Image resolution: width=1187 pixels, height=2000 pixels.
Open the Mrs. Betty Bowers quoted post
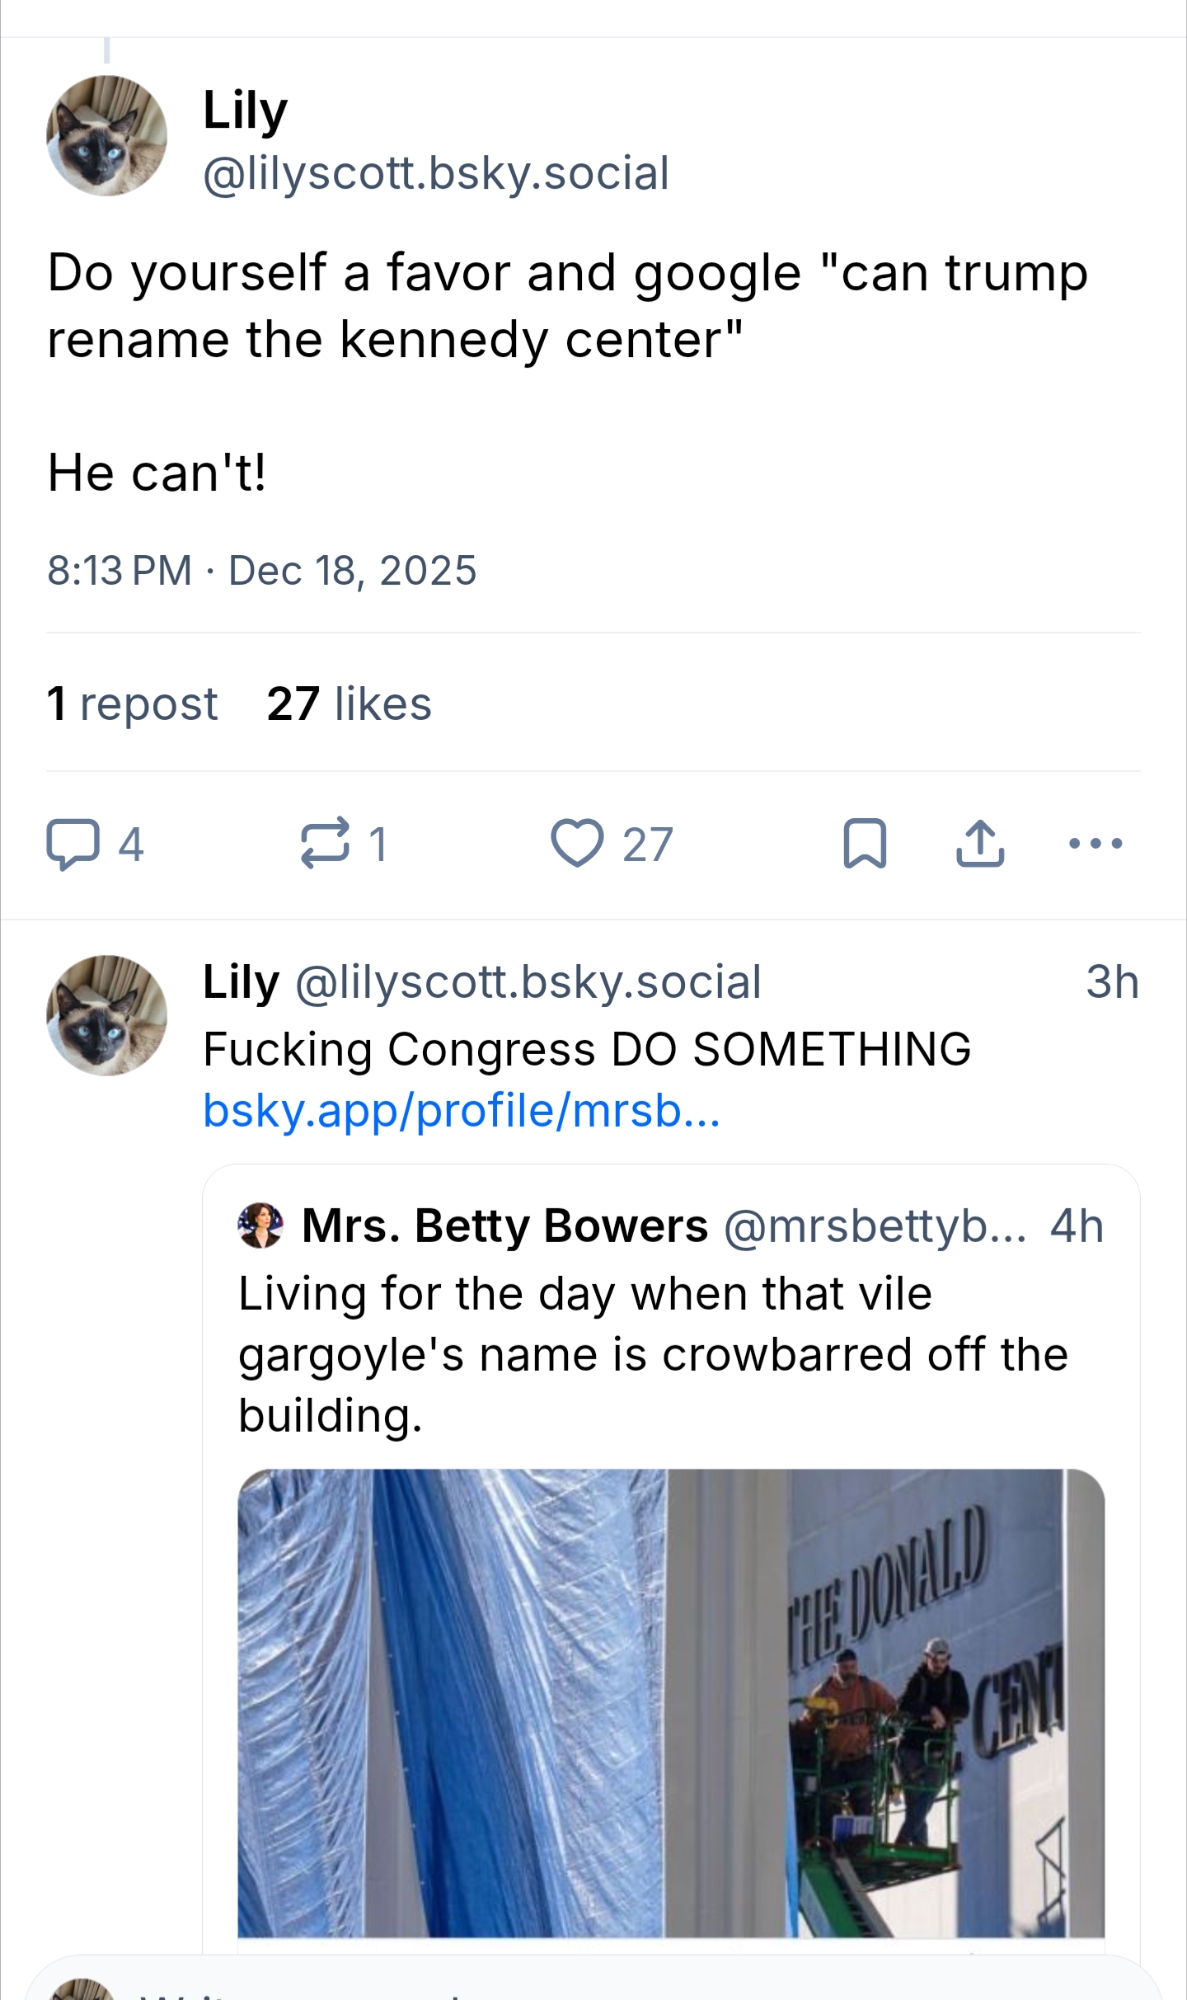click(x=652, y=1355)
